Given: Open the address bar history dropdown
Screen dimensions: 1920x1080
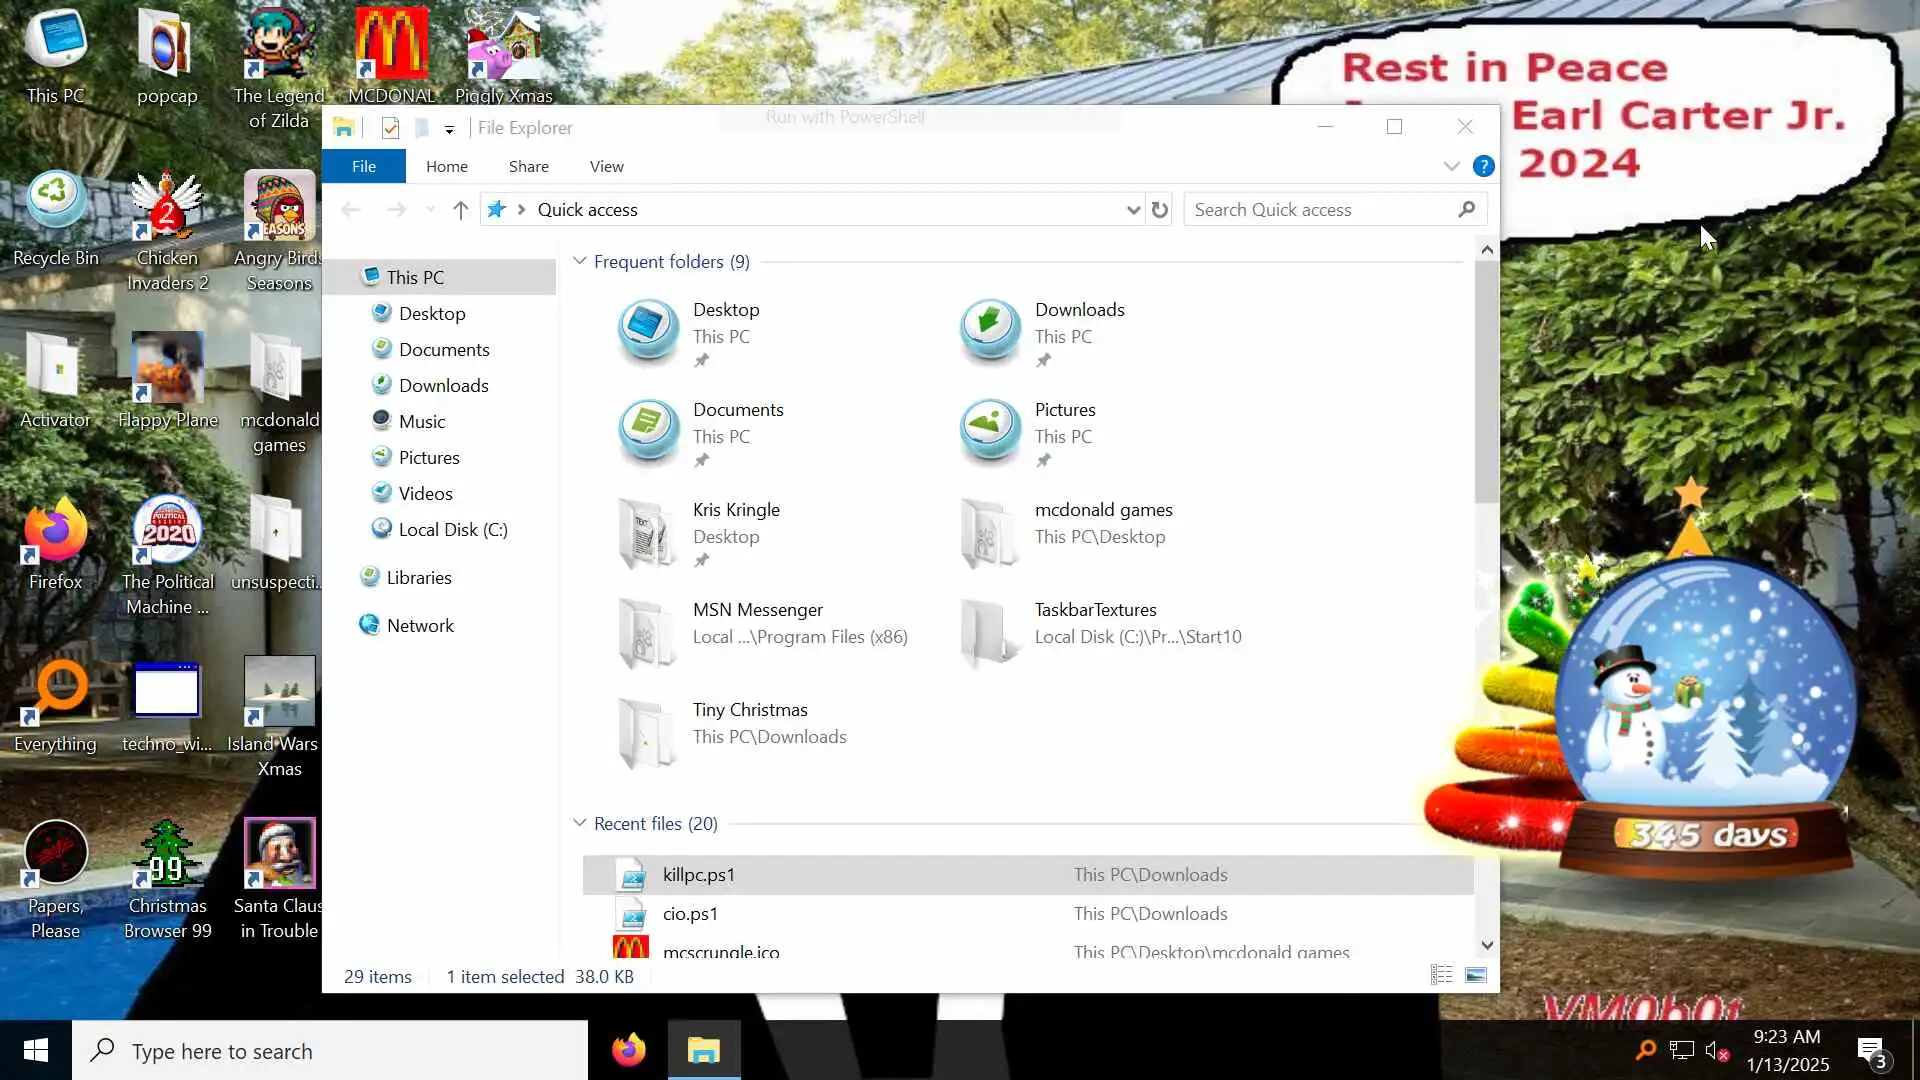Looking at the screenshot, I should (x=1132, y=210).
